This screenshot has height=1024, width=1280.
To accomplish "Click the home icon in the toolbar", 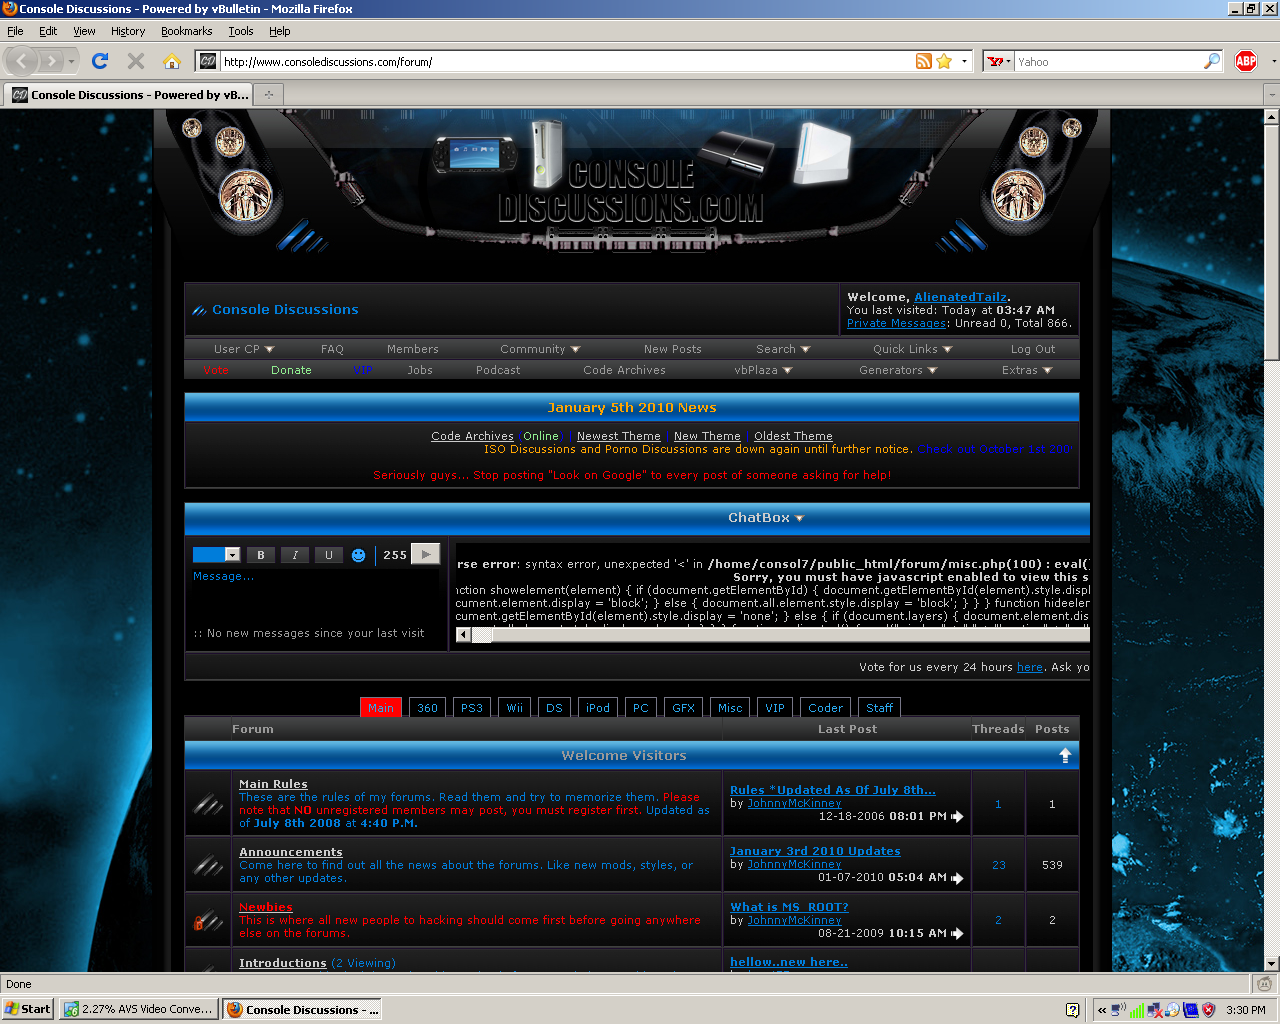I will point(172,61).
